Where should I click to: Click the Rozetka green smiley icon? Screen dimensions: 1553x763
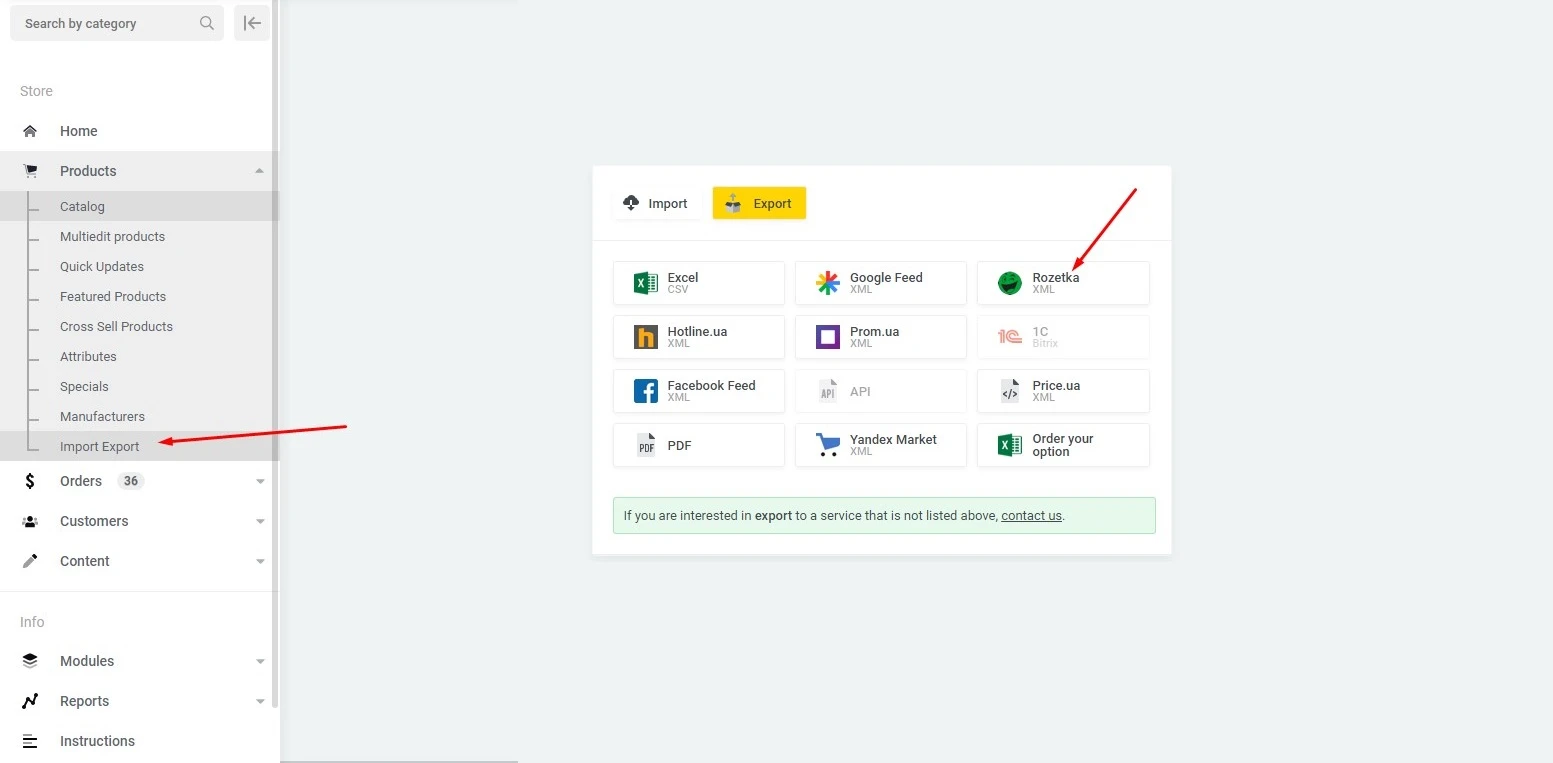pos(1010,283)
